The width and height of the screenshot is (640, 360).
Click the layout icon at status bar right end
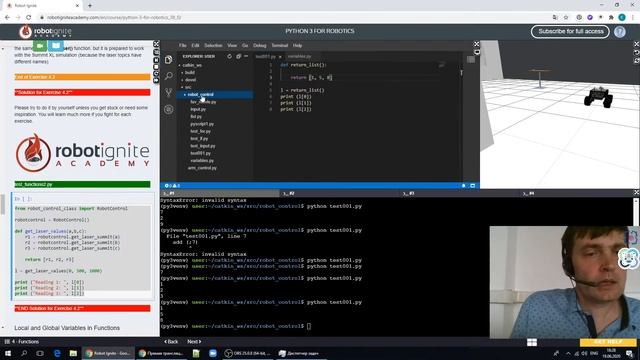click(473, 186)
